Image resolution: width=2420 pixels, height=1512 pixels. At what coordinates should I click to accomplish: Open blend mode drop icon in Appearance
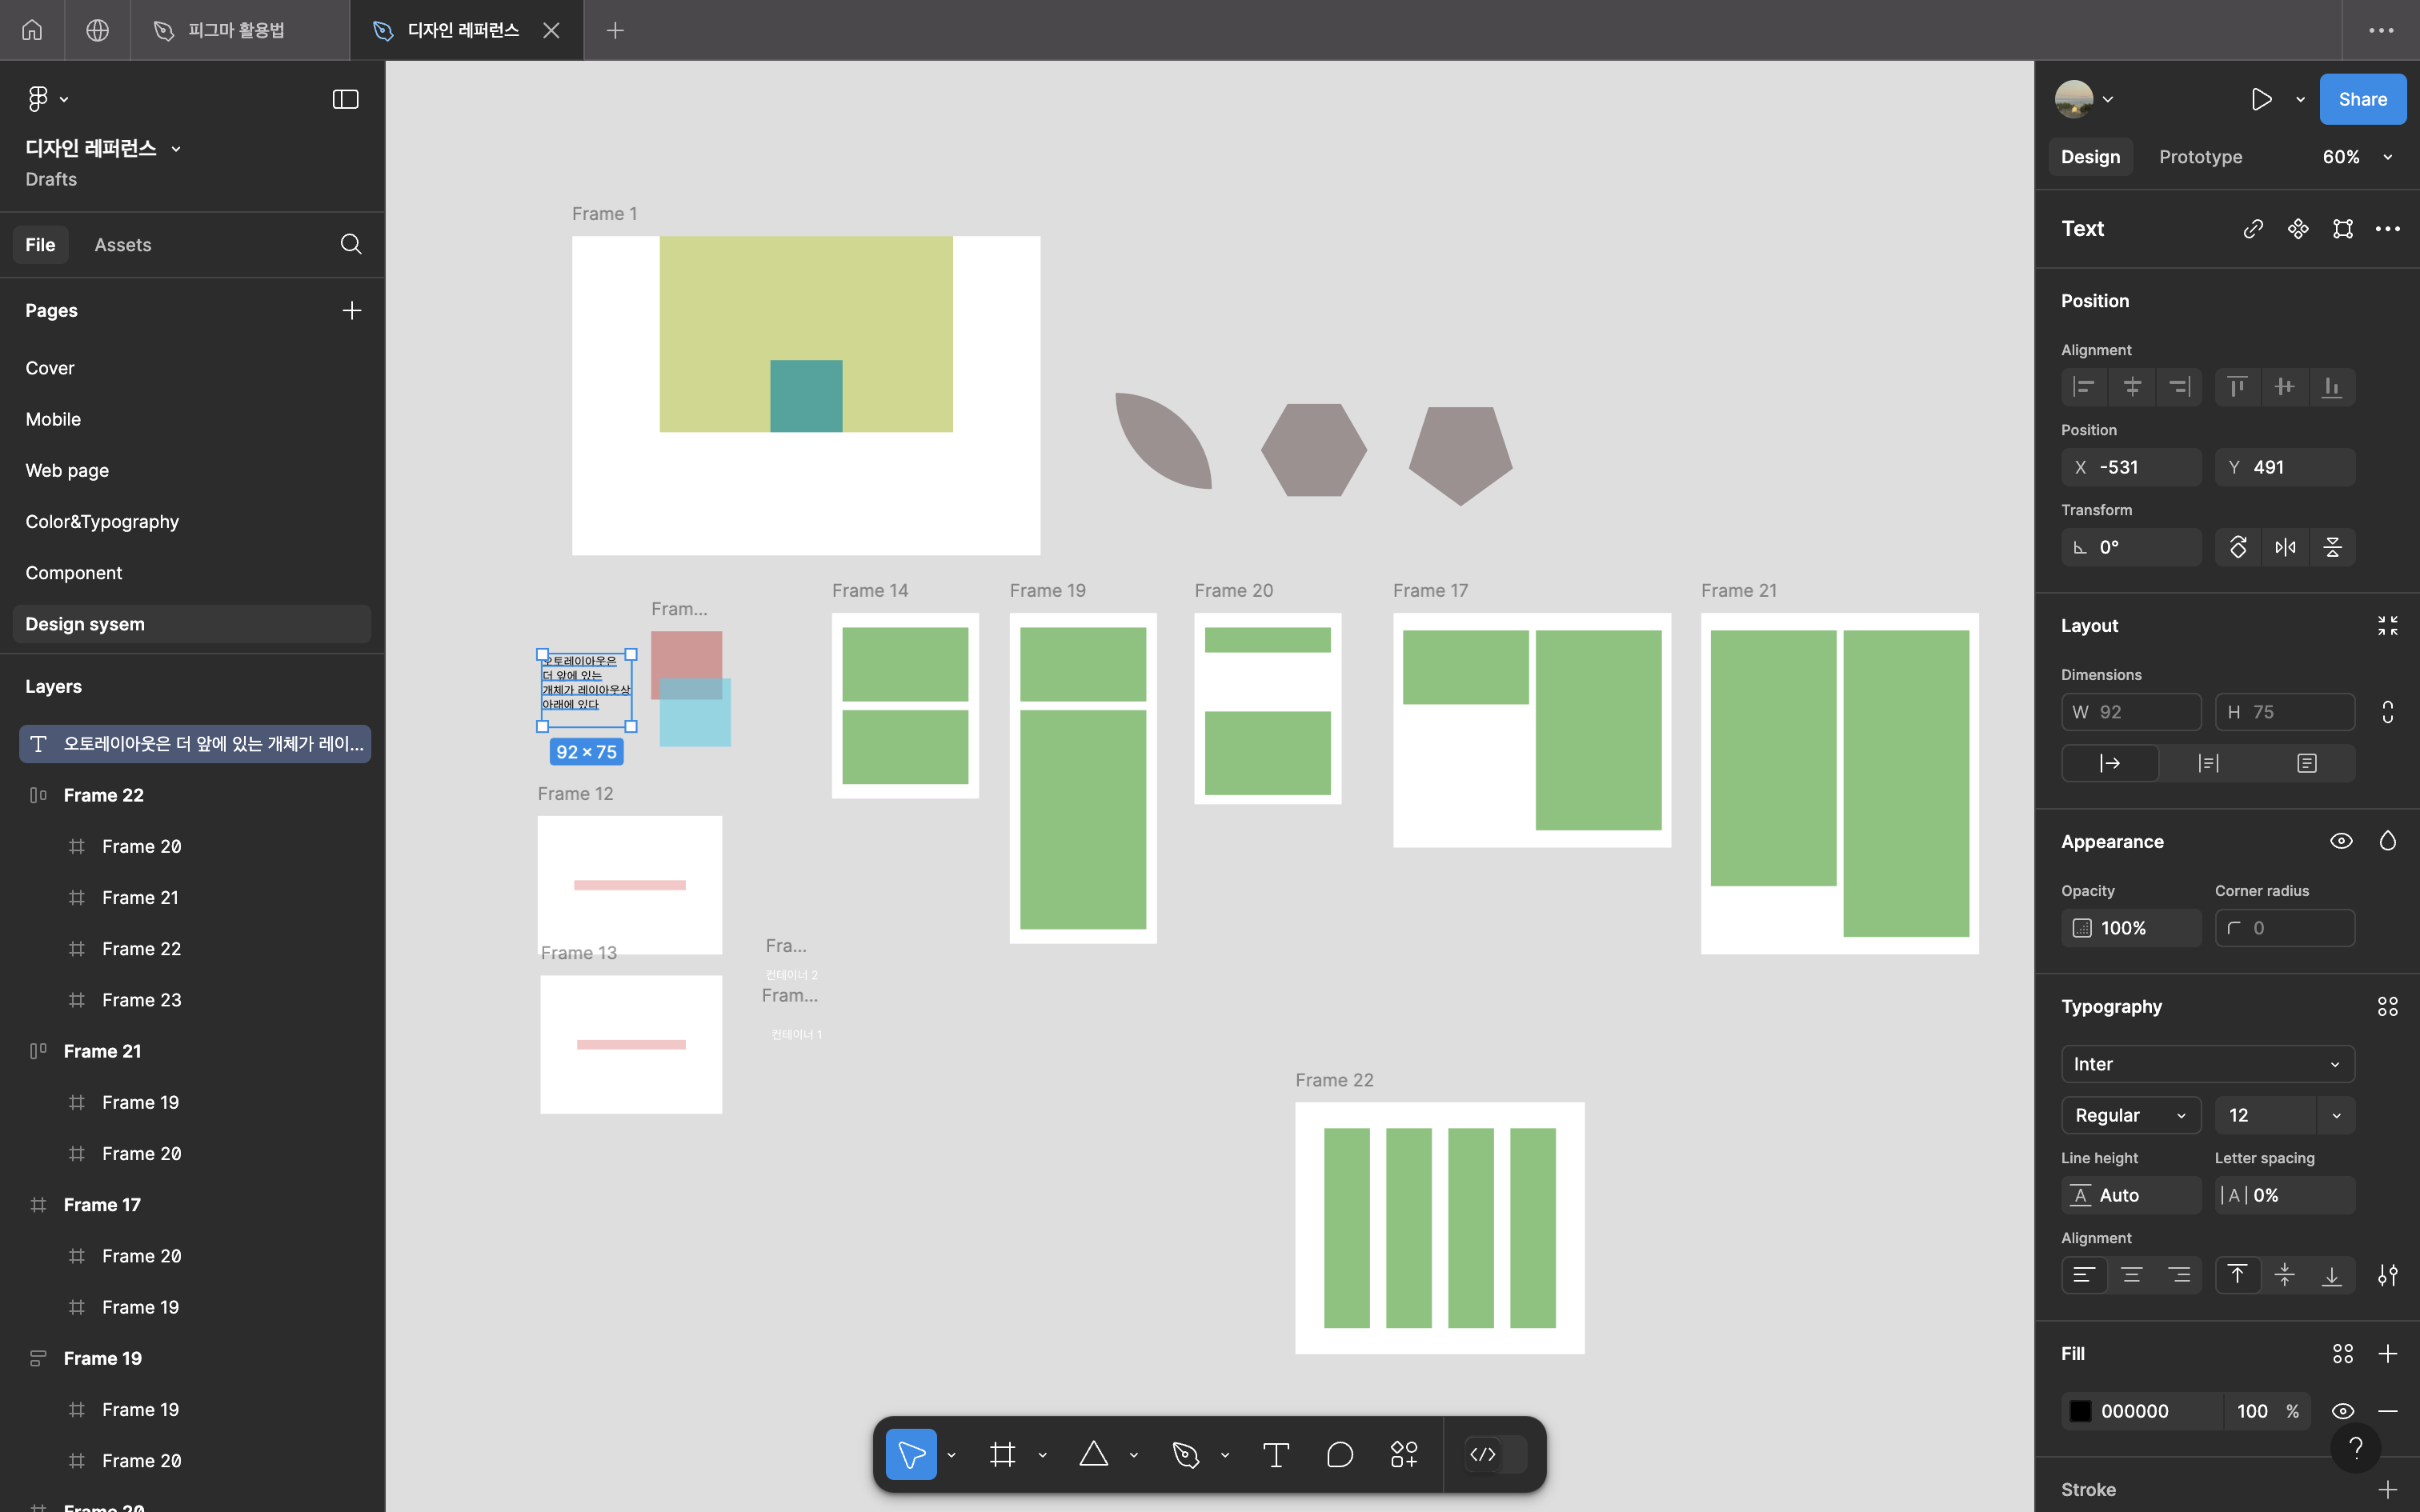(x=2387, y=841)
